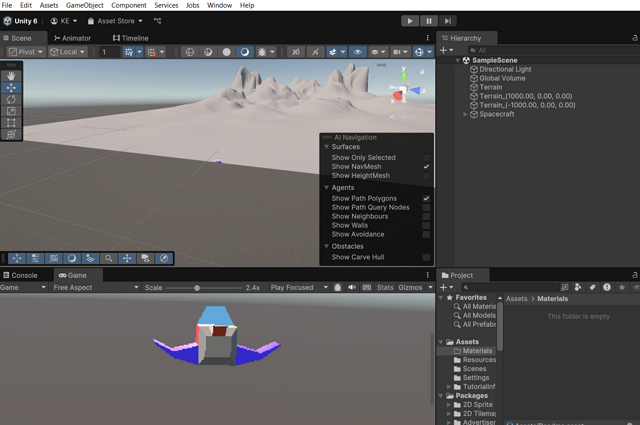The image size is (640, 425).
Task: Enable Show Only Selected checkbox
Action: point(426,158)
